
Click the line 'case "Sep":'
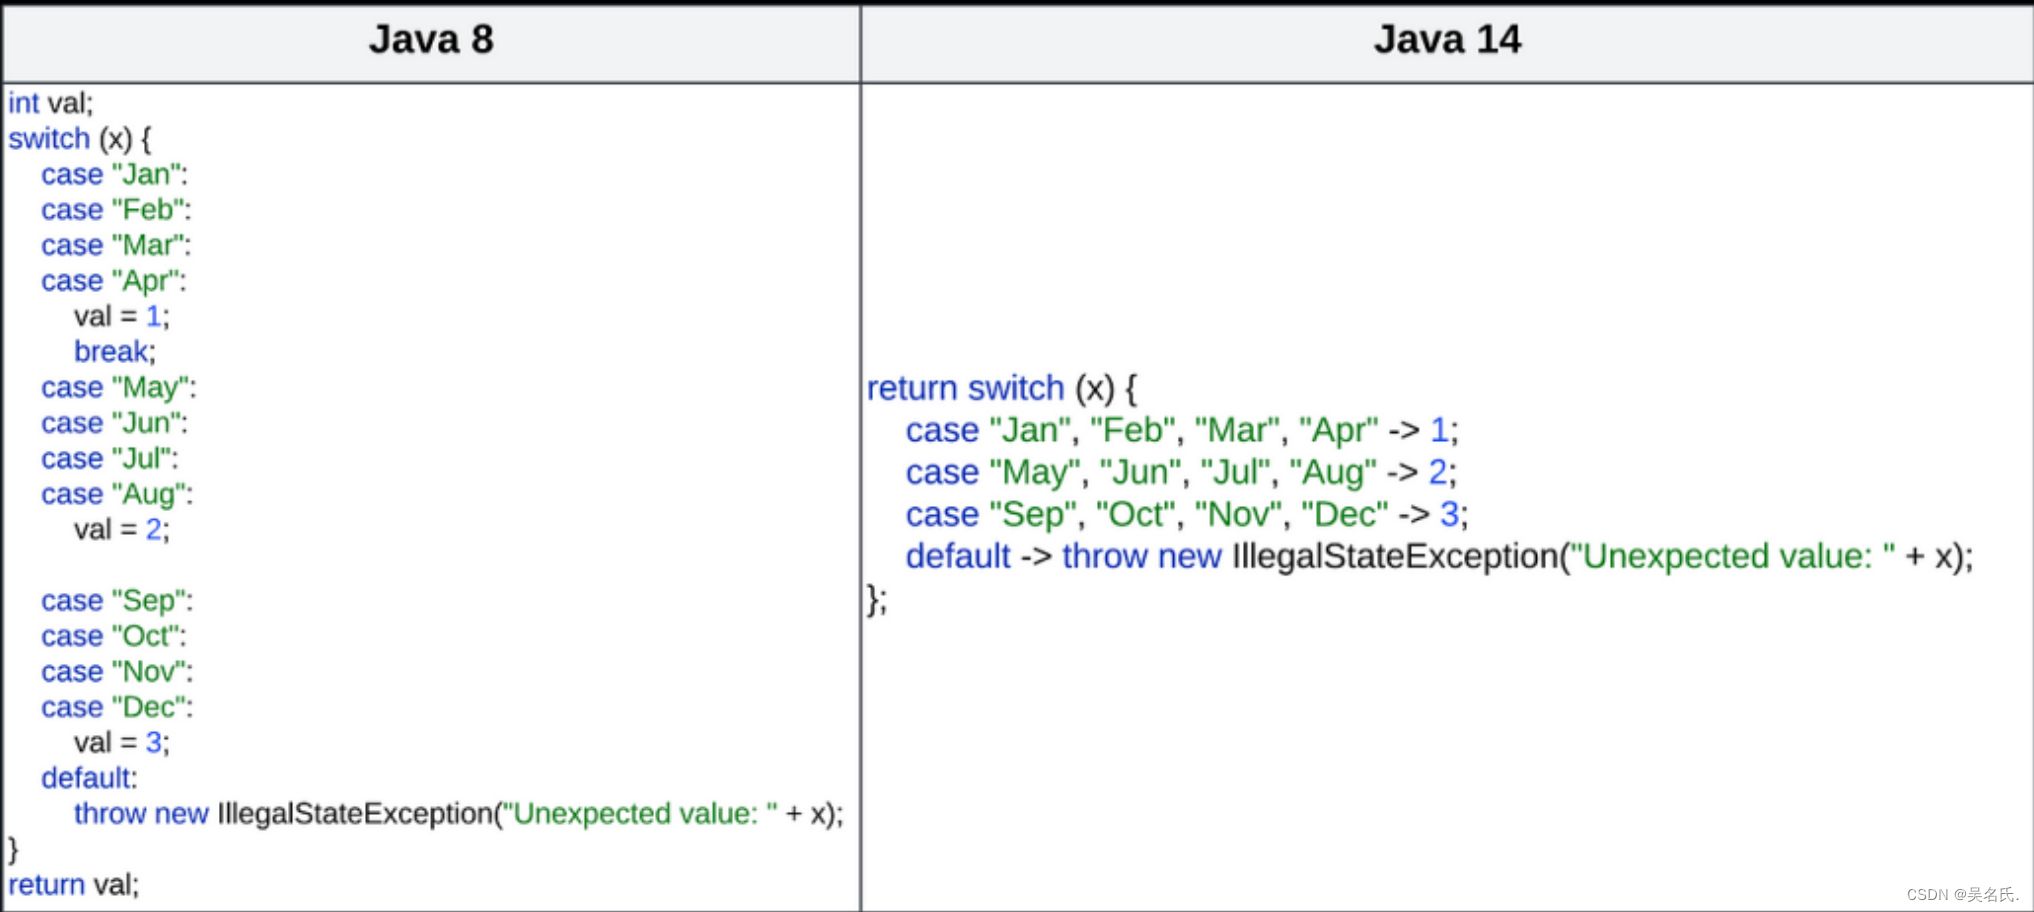(x=117, y=601)
